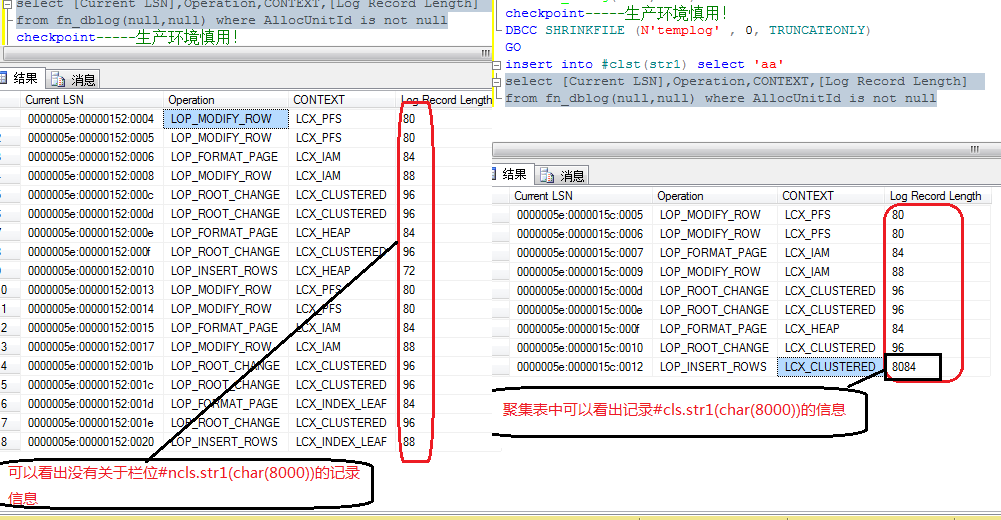Select cell 0000005e:00000152:0006
The width and height of the screenshot is (1001, 520).
(91, 157)
